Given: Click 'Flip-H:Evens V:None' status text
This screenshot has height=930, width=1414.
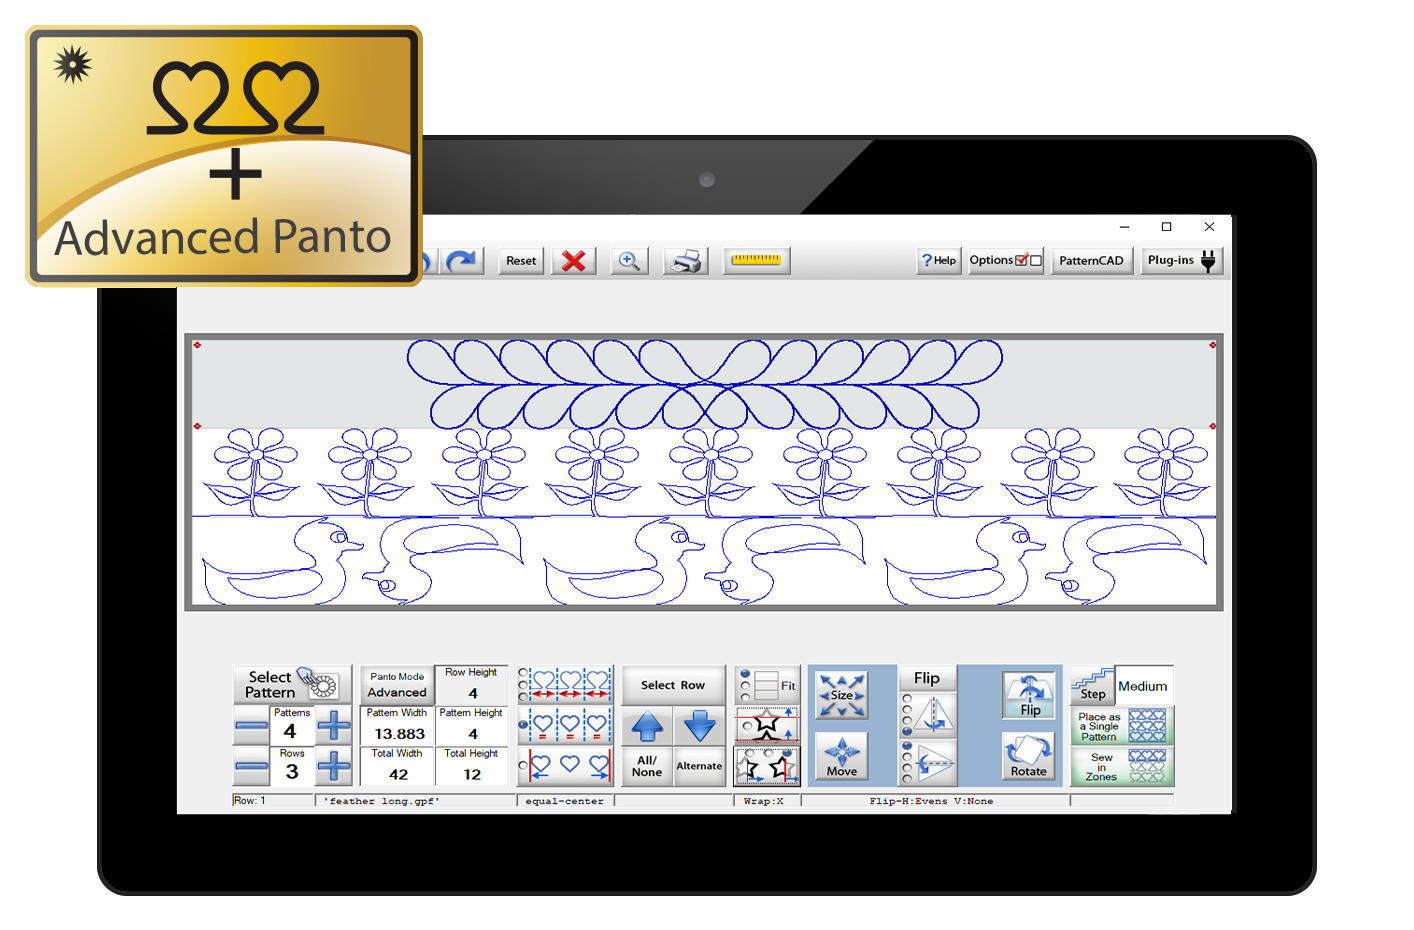Looking at the screenshot, I should click(x=931, y=801).
